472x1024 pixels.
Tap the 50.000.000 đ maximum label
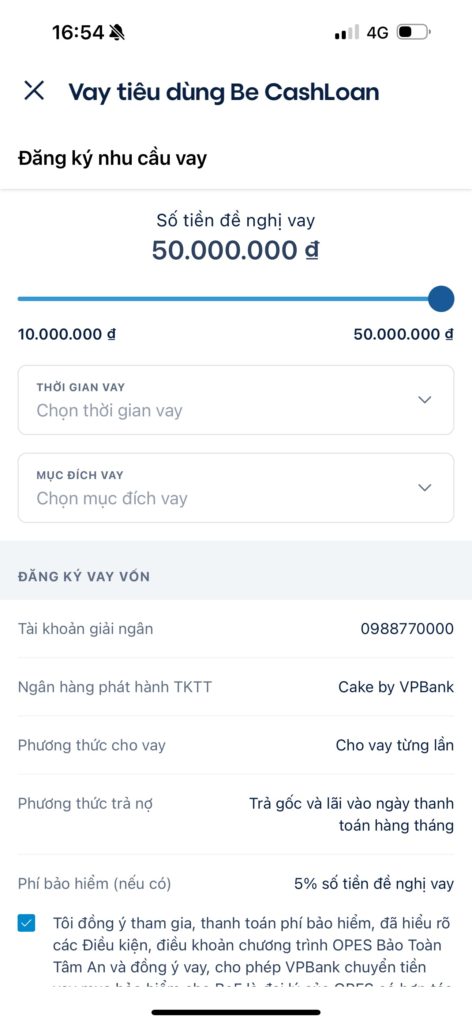pos(403,334)
